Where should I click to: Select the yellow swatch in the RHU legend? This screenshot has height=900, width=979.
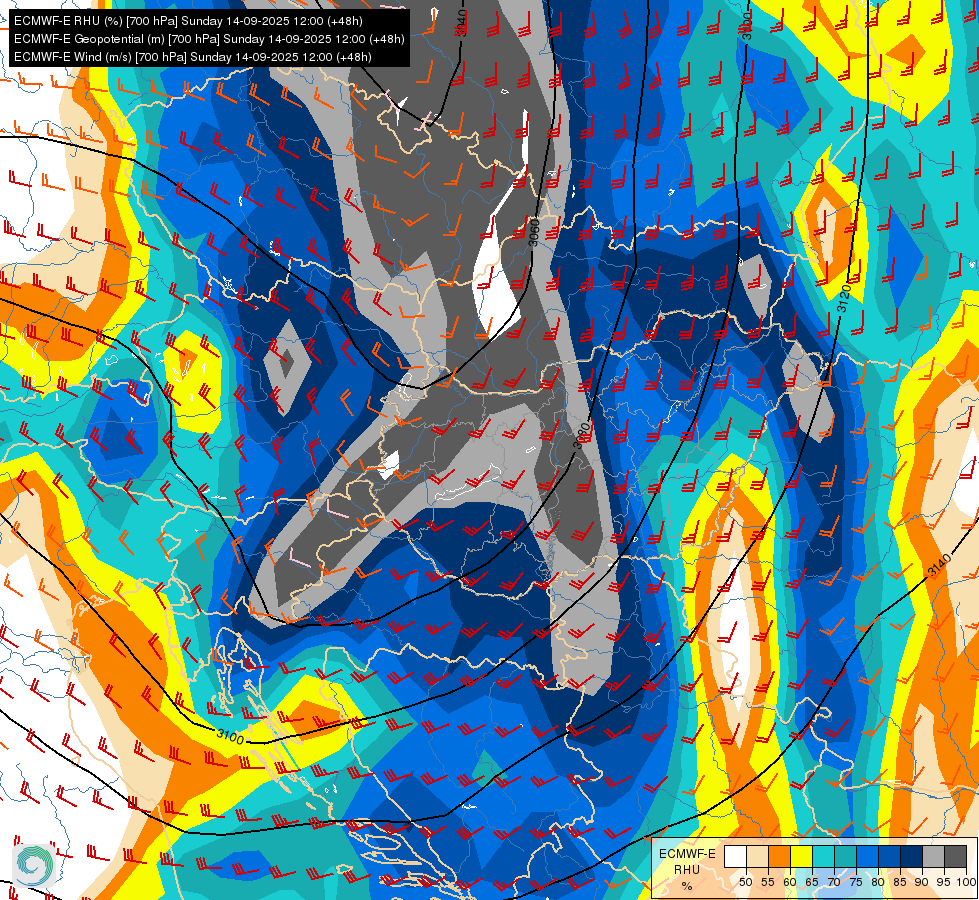coord(802,856)
